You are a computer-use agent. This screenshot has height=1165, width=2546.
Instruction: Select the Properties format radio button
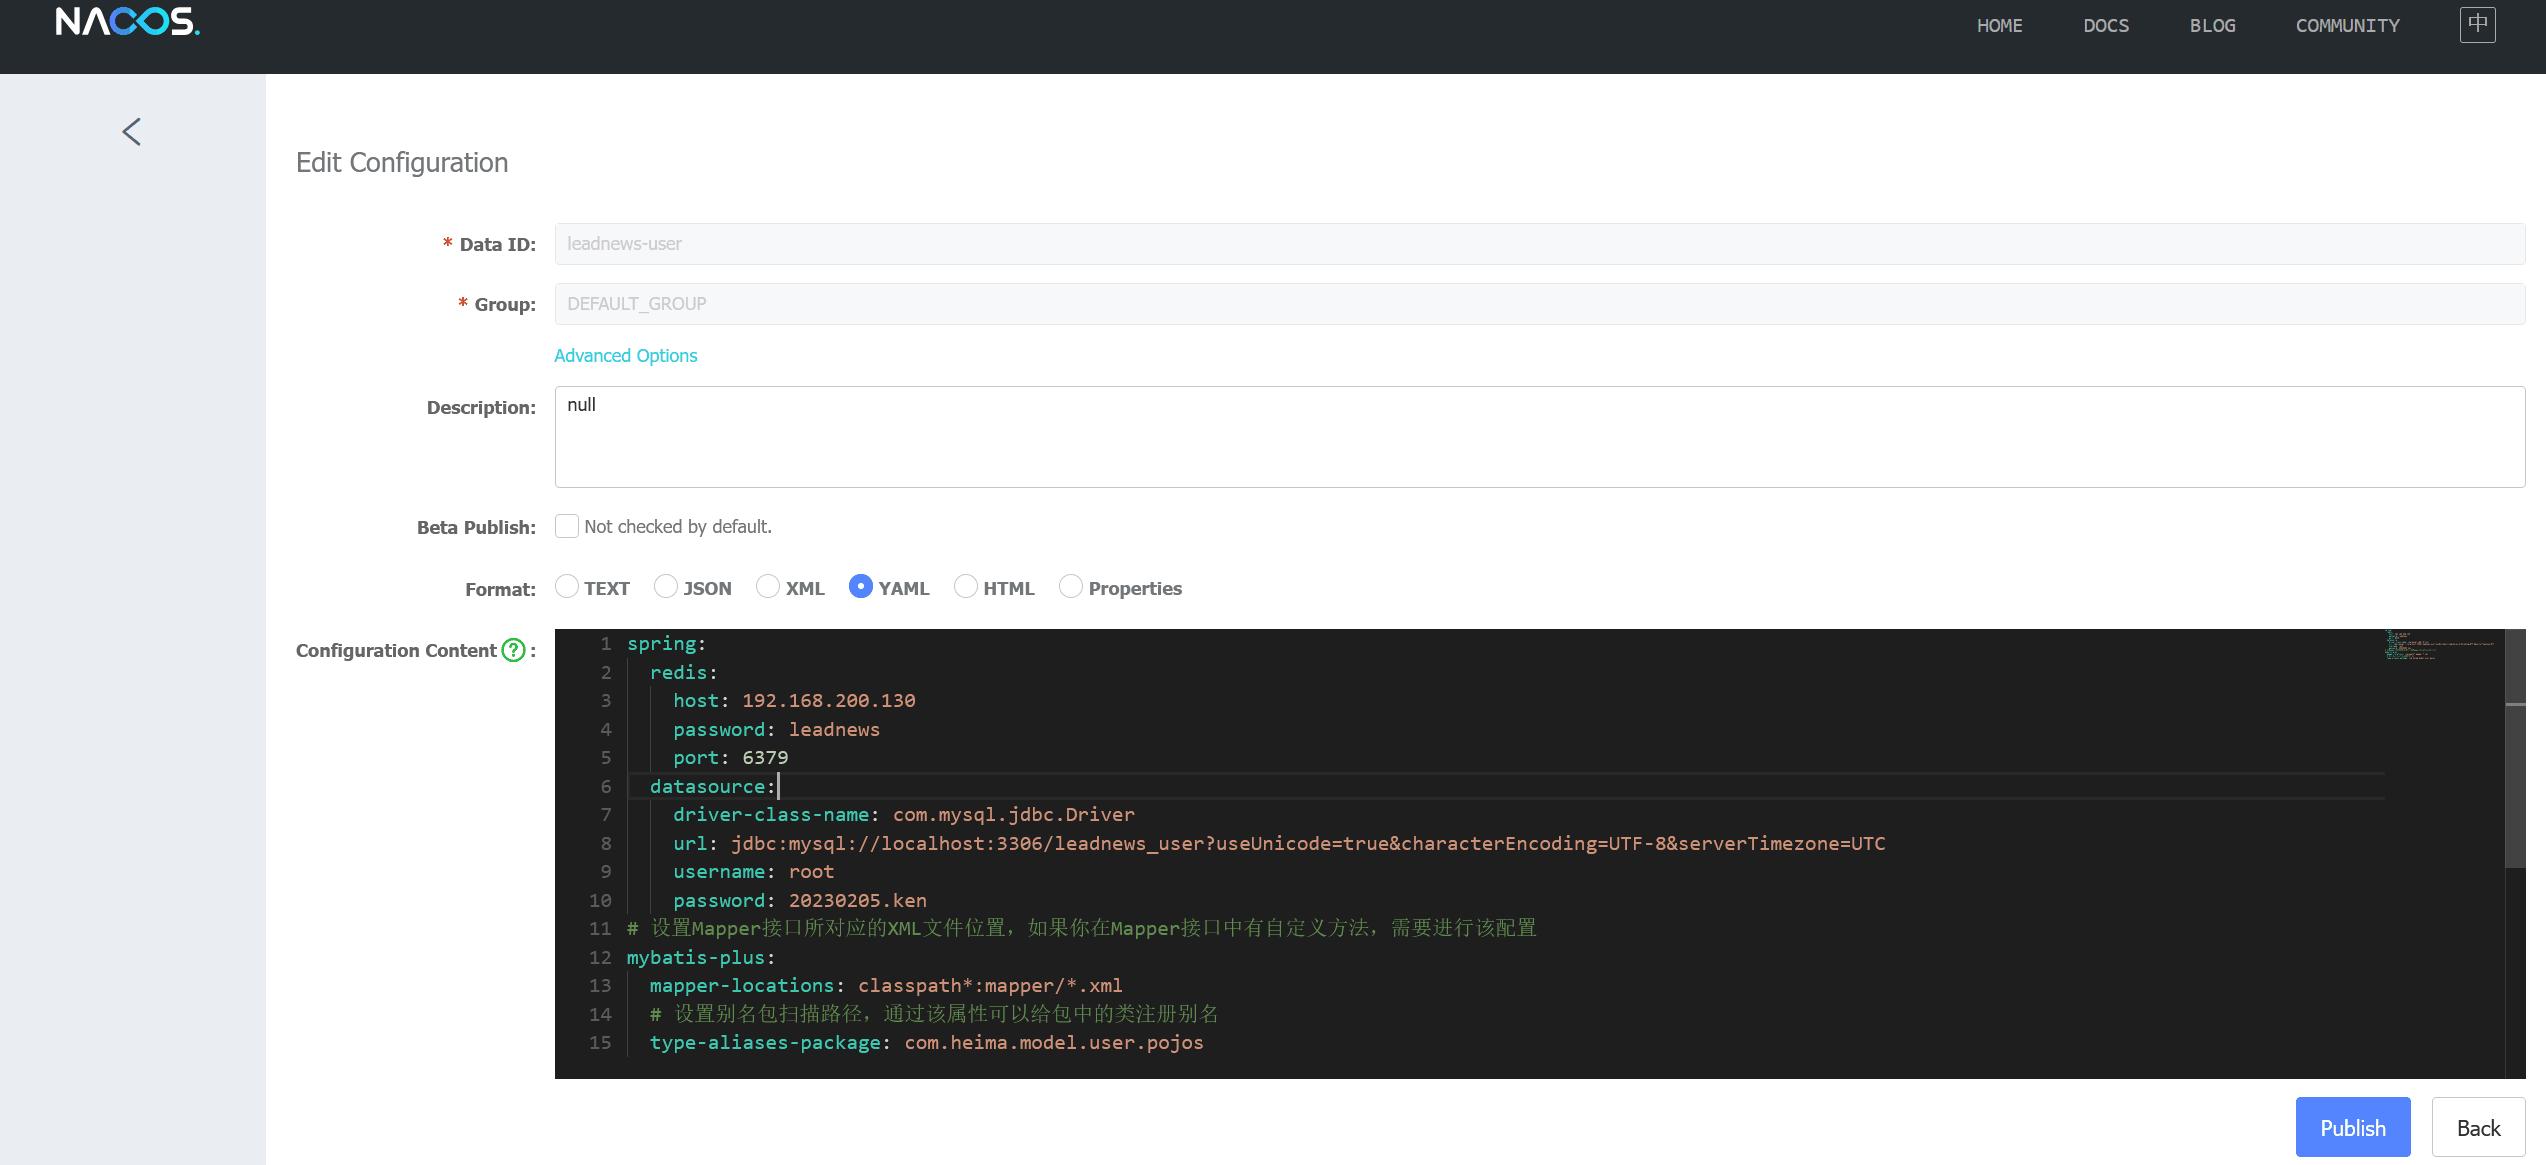tap(1071, 587)
